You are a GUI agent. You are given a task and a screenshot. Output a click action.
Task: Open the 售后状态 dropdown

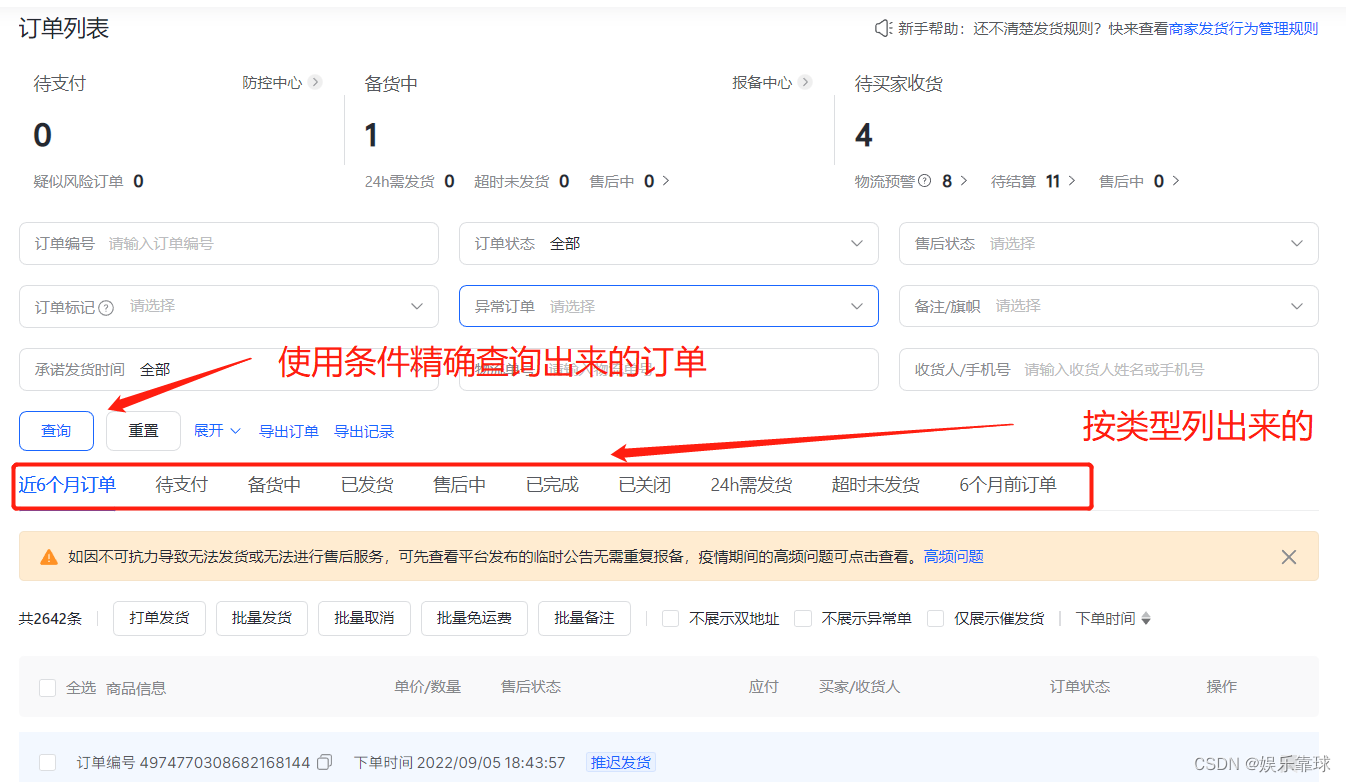(1109, 243)
